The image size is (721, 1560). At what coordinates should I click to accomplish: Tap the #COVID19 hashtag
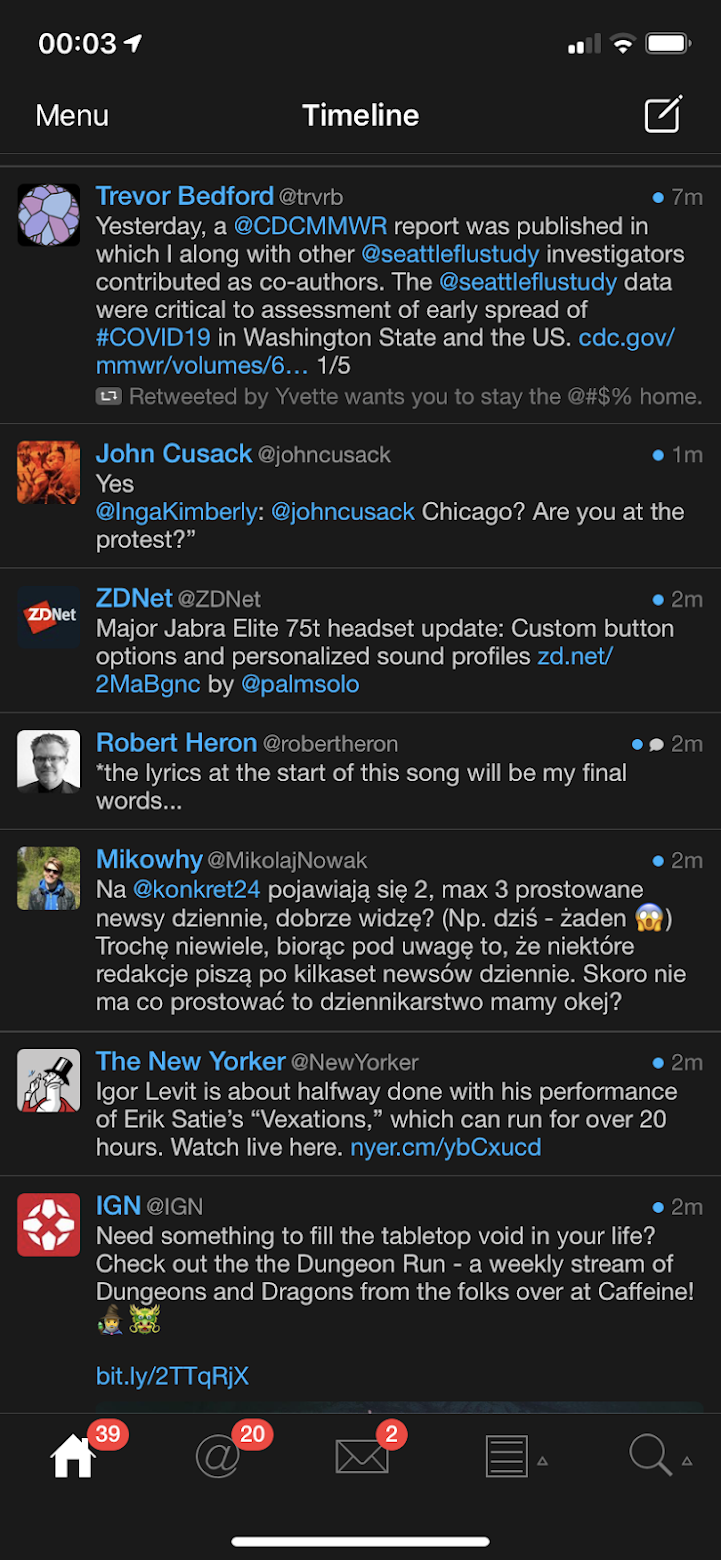154,338
